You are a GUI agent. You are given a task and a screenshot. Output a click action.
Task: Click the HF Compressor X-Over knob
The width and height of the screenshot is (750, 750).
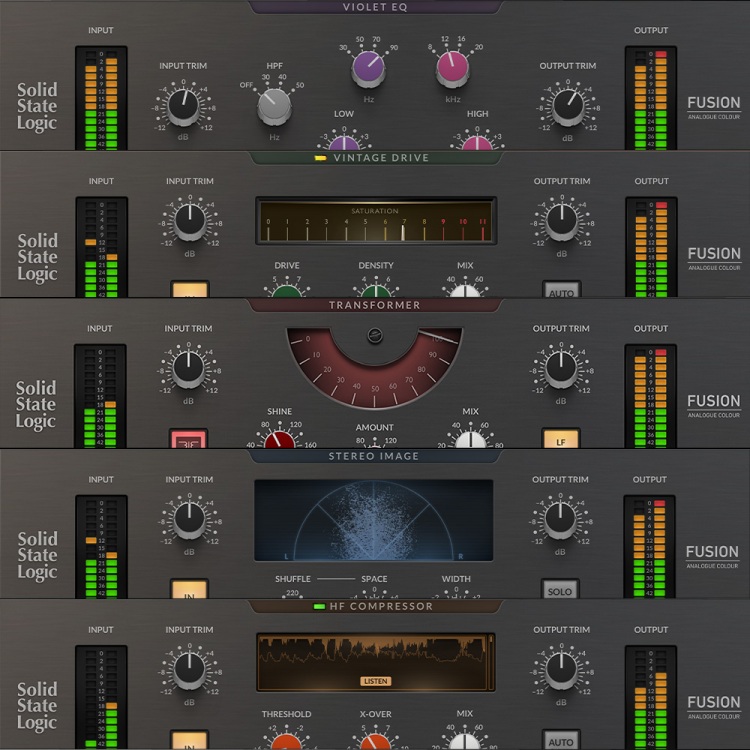(375, 740)
